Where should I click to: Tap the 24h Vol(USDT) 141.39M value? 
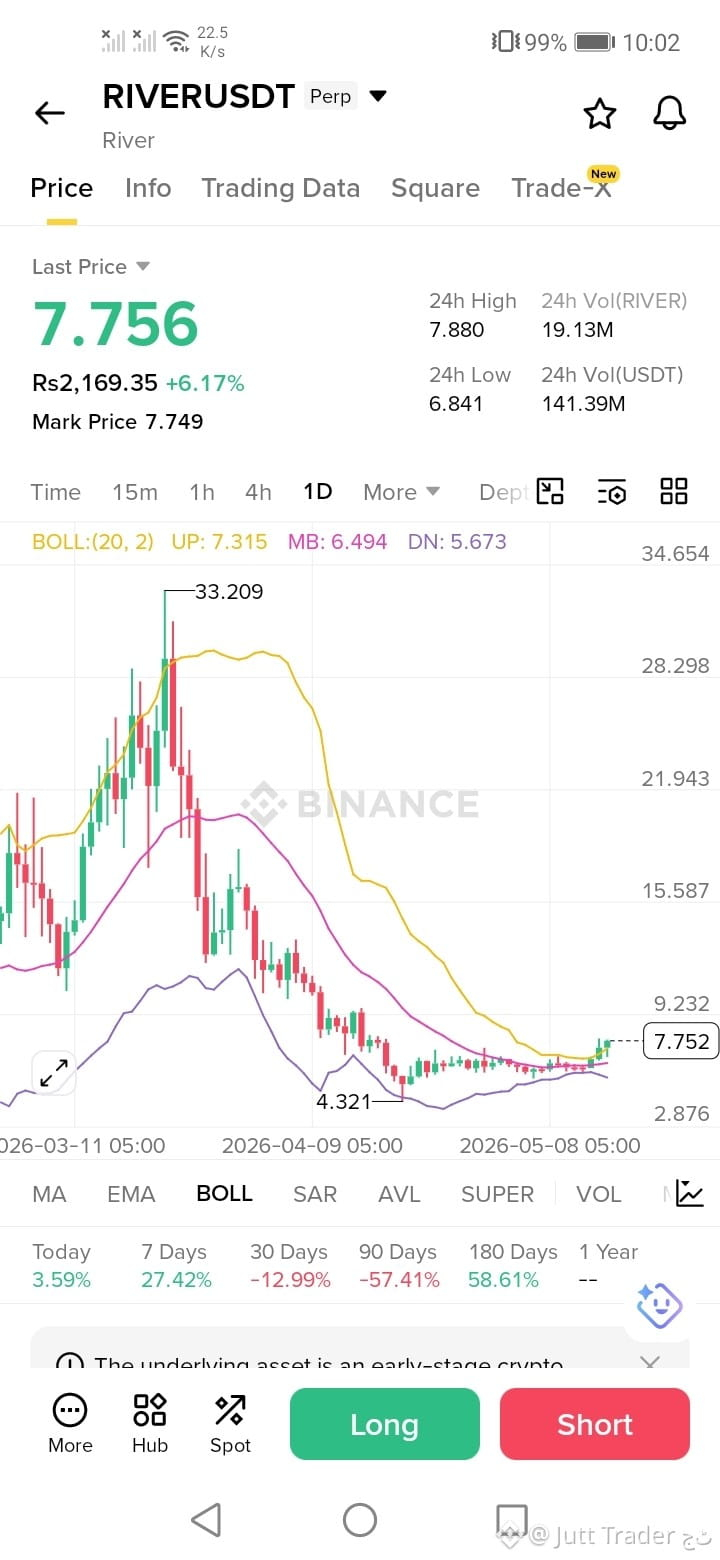(583, 403)
